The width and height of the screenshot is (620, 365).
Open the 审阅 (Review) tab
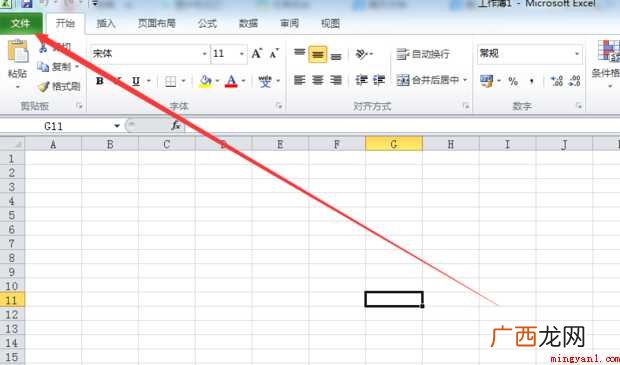pyautogui.click(x=289, y=24)
